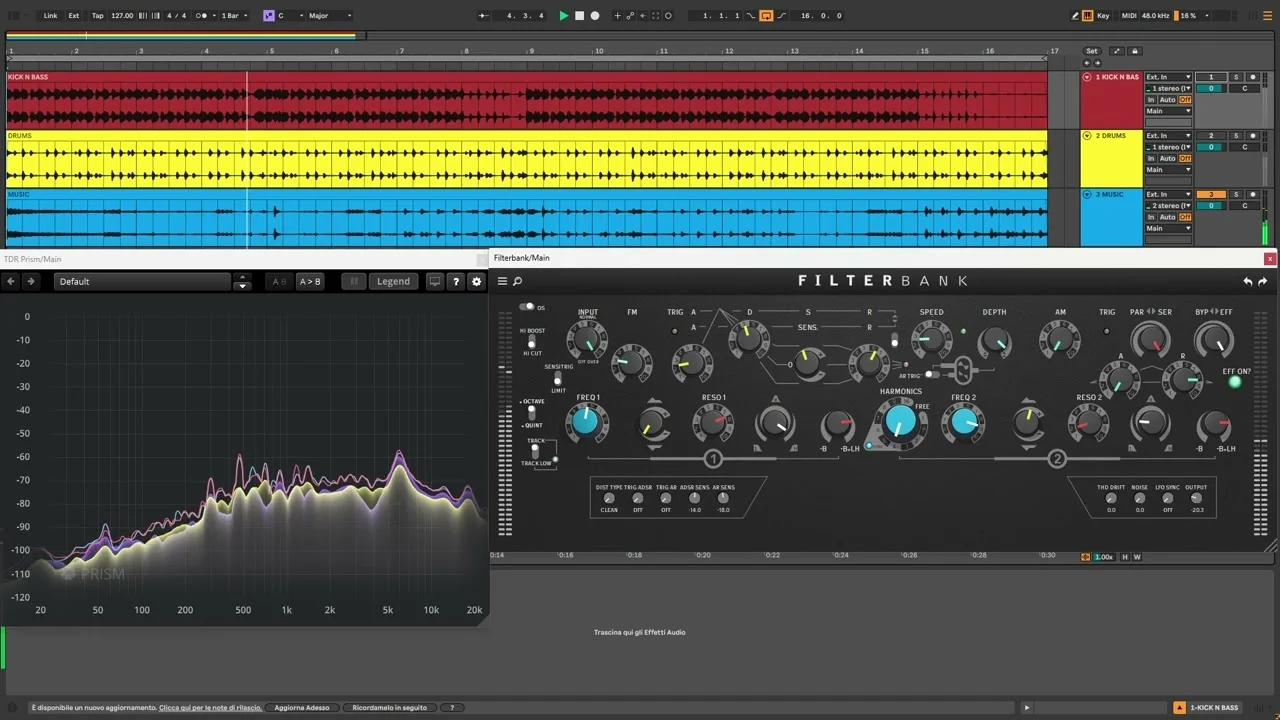This screenshot has width=1280, height=720.
Task: Click the tempo field showing 127.00
Action: (x=122, y=16)
